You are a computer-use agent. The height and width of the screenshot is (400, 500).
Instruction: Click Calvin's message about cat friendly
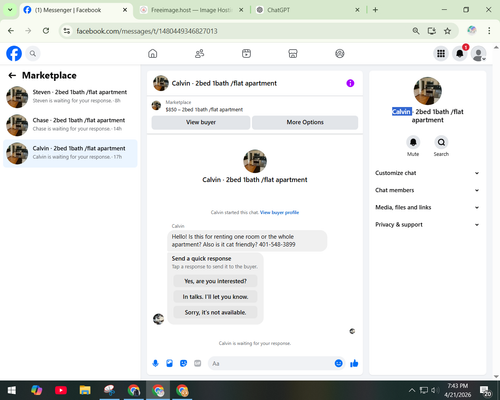[247, 240]
